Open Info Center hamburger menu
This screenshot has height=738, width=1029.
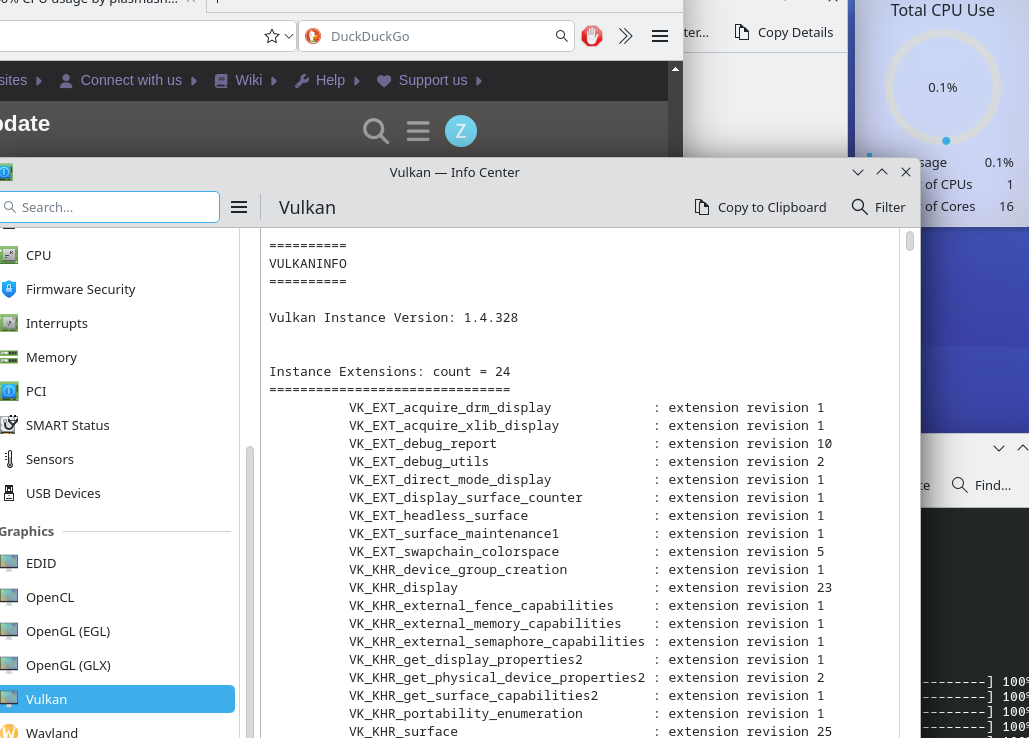(239, 207)
